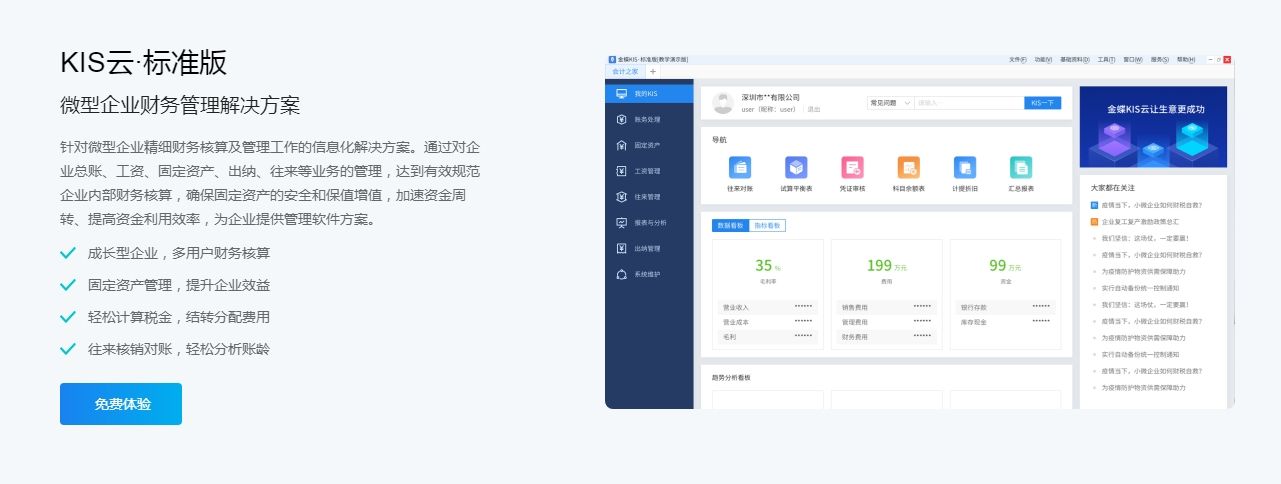The width and height of the screenshot is (1281, 484).
Task: Select 系统维护 text in the sidebar
Action: (x=647, y=274)
